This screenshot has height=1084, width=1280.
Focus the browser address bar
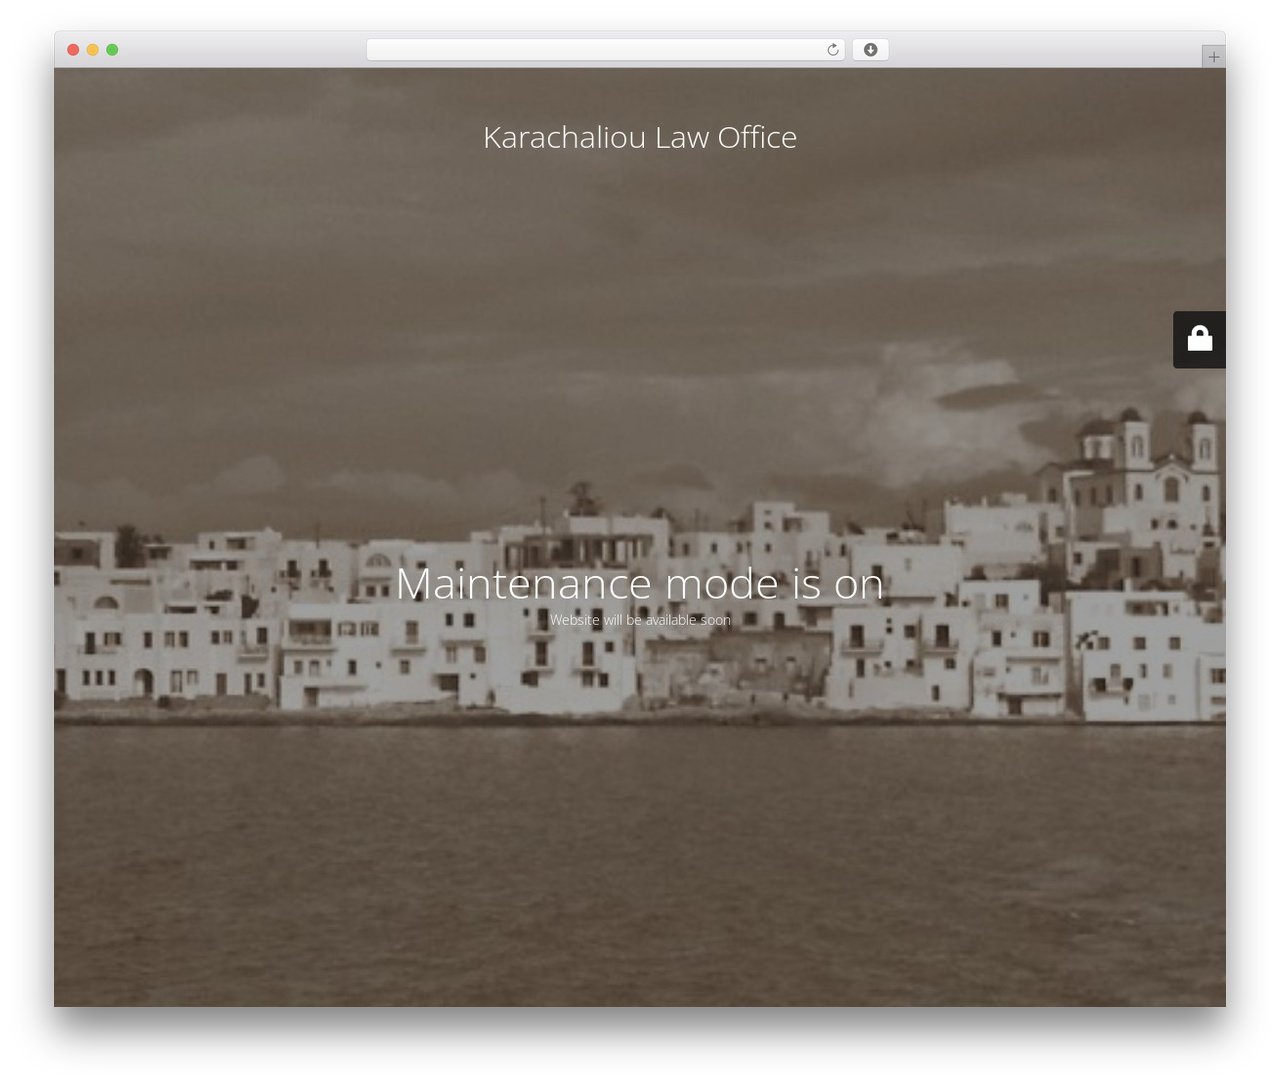(605, 50)
